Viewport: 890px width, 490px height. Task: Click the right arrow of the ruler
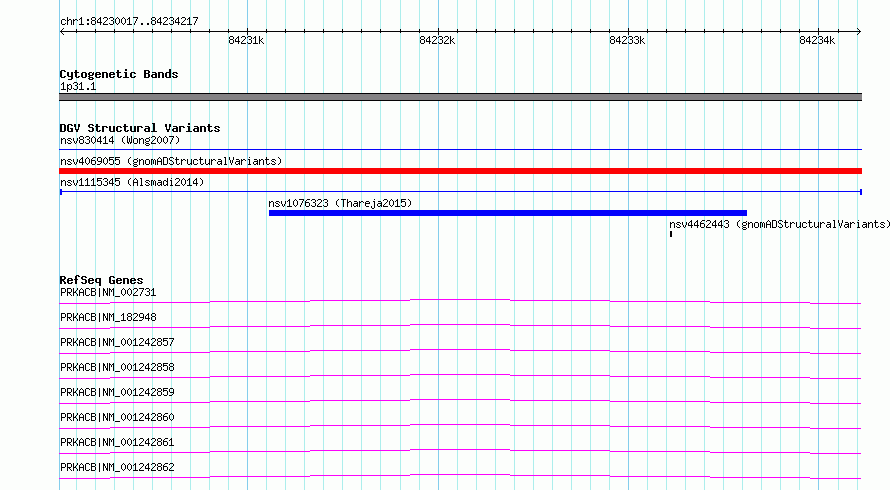pos(858,31)
